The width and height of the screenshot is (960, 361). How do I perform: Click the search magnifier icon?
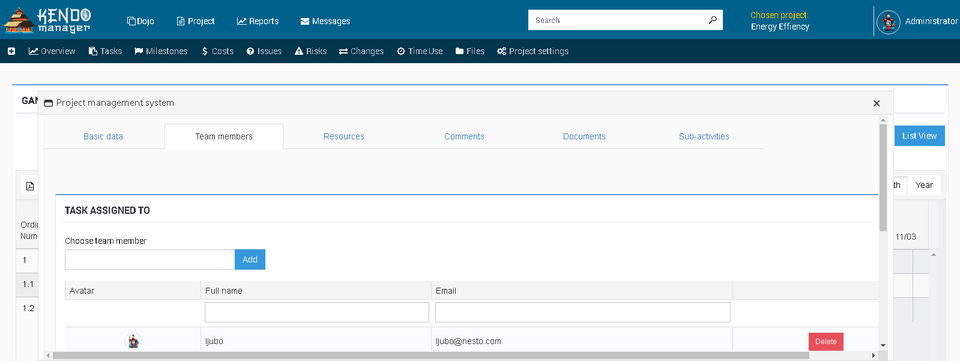713,20
